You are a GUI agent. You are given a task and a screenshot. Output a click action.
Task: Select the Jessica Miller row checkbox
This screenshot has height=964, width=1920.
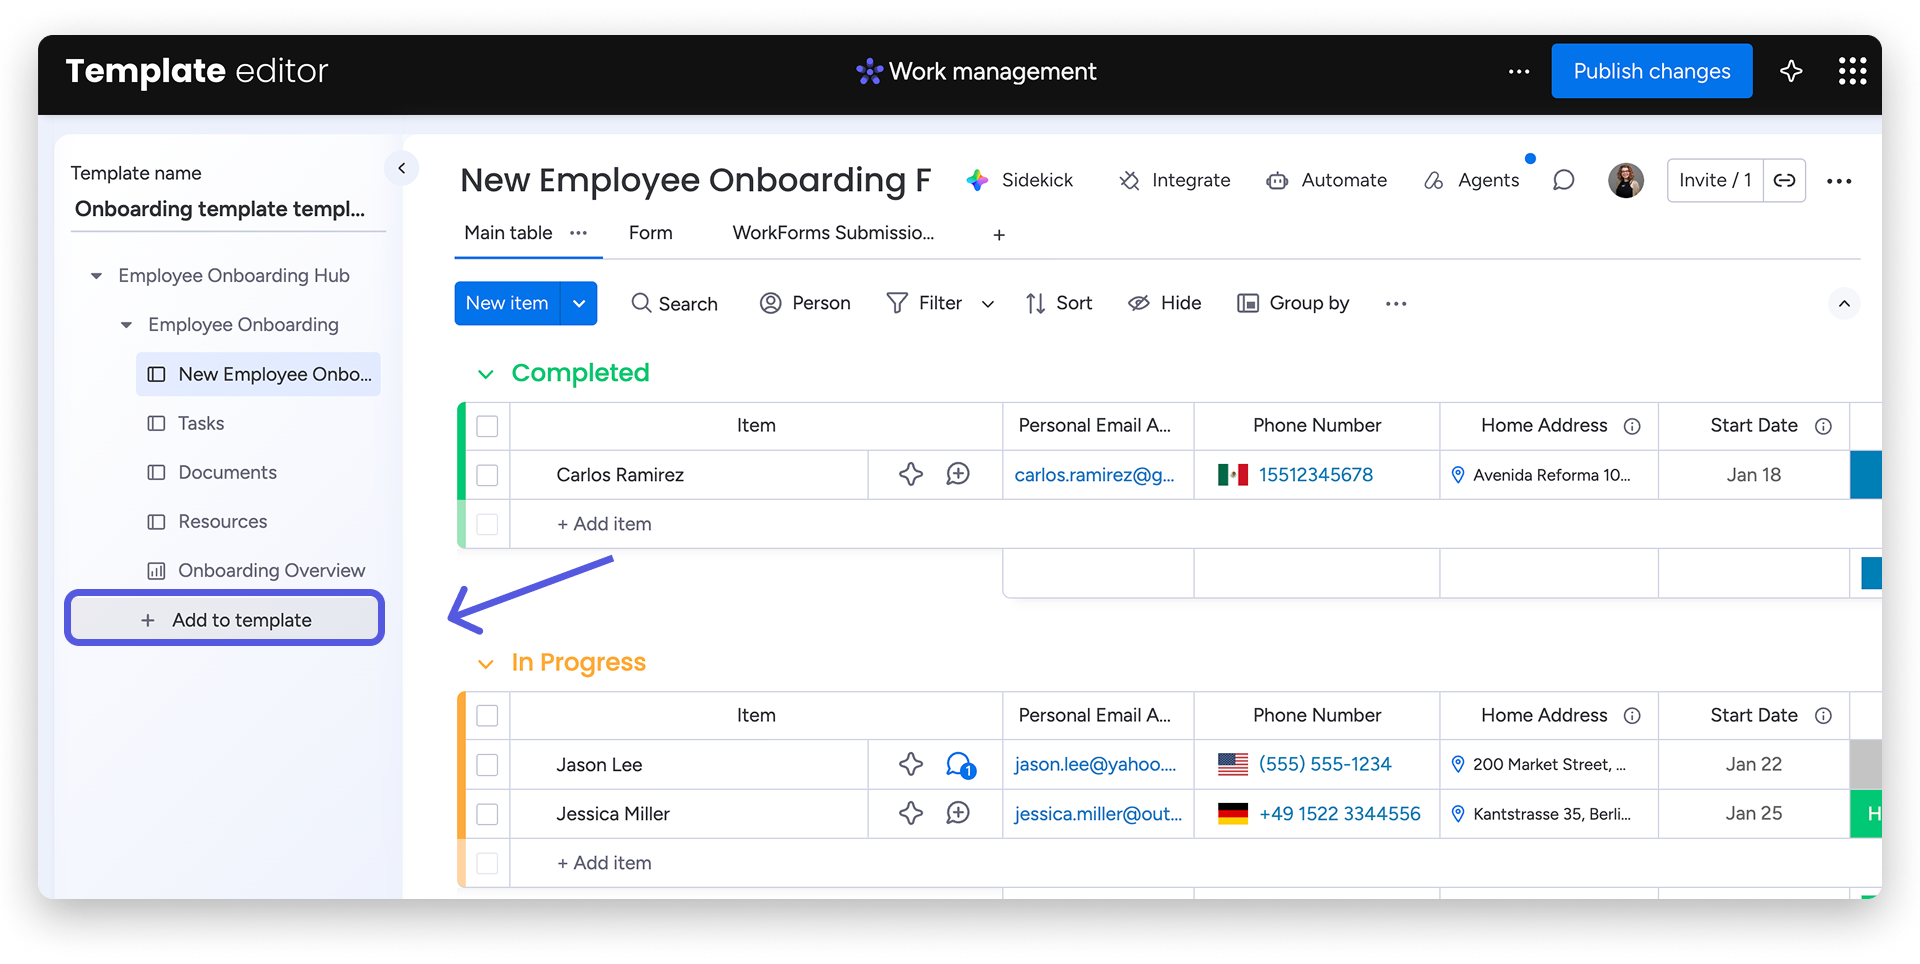point(487,814)
